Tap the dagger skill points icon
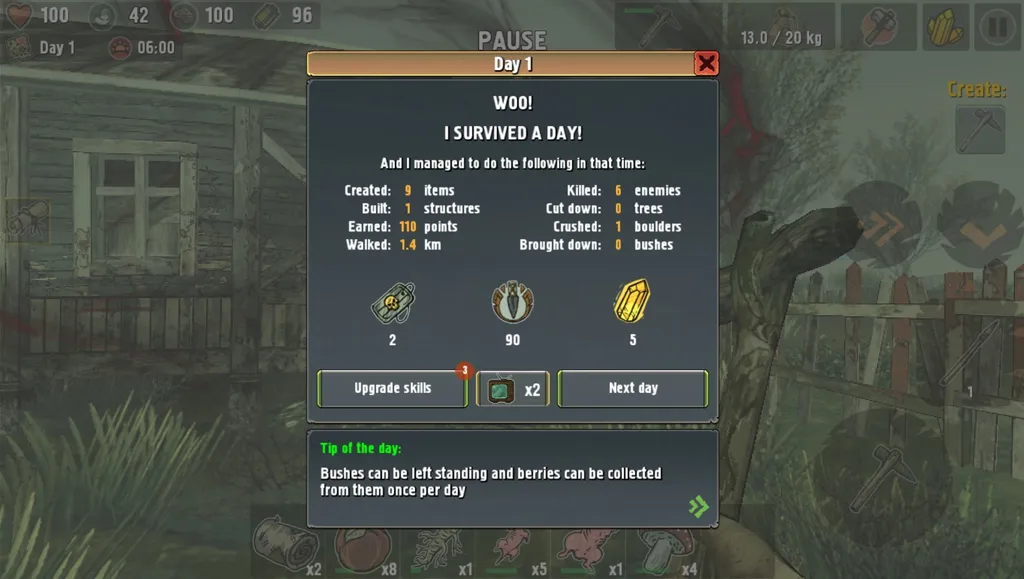 513,302
